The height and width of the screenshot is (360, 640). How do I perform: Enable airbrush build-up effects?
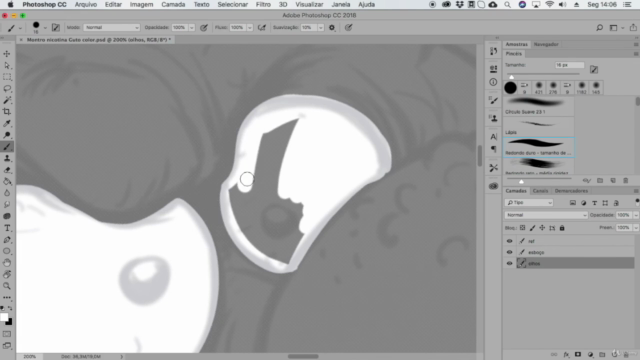click(262, 28)
